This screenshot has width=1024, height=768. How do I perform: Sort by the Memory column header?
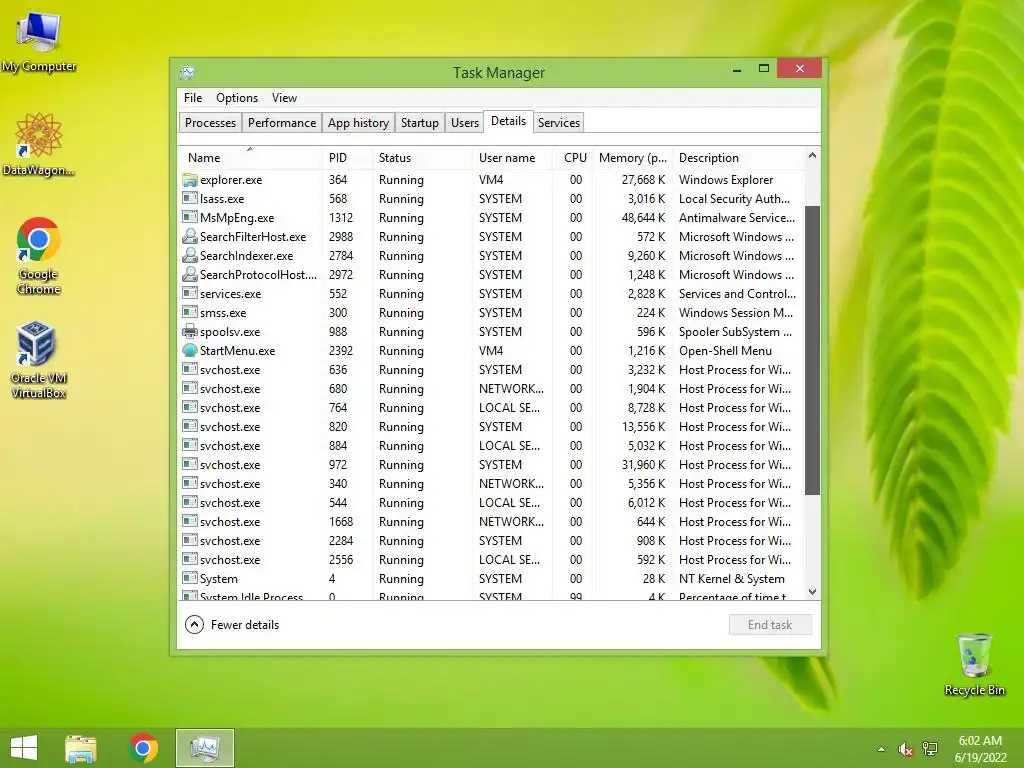tap(632, 157)
